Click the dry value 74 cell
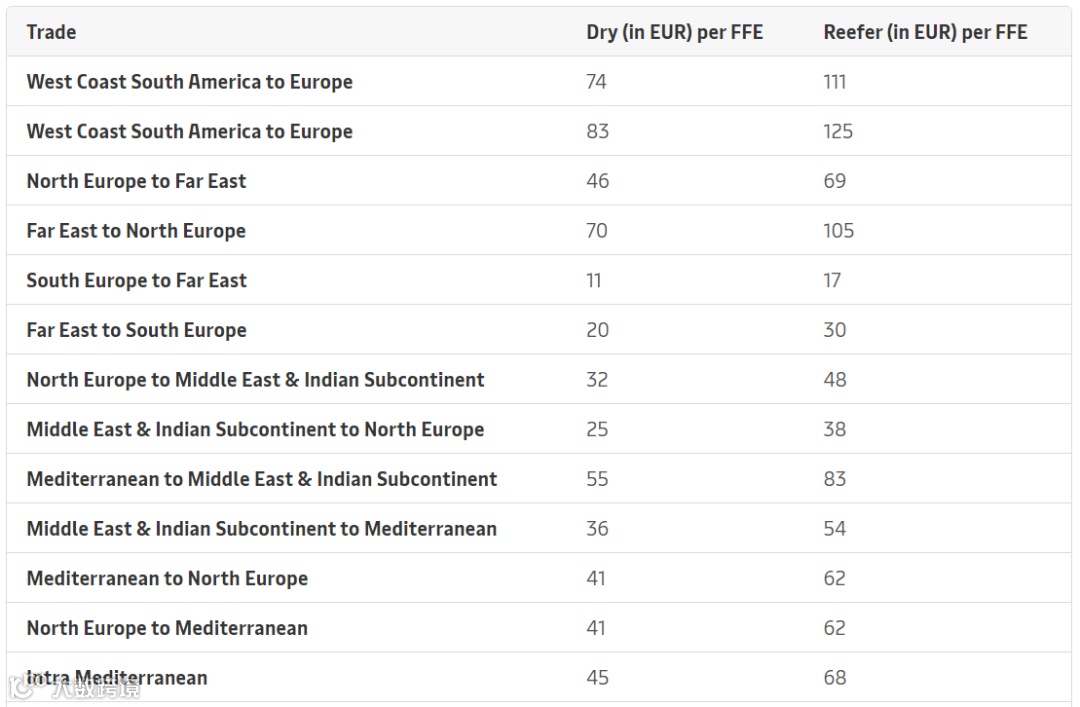1080x707 pixels. pos(596,82)
